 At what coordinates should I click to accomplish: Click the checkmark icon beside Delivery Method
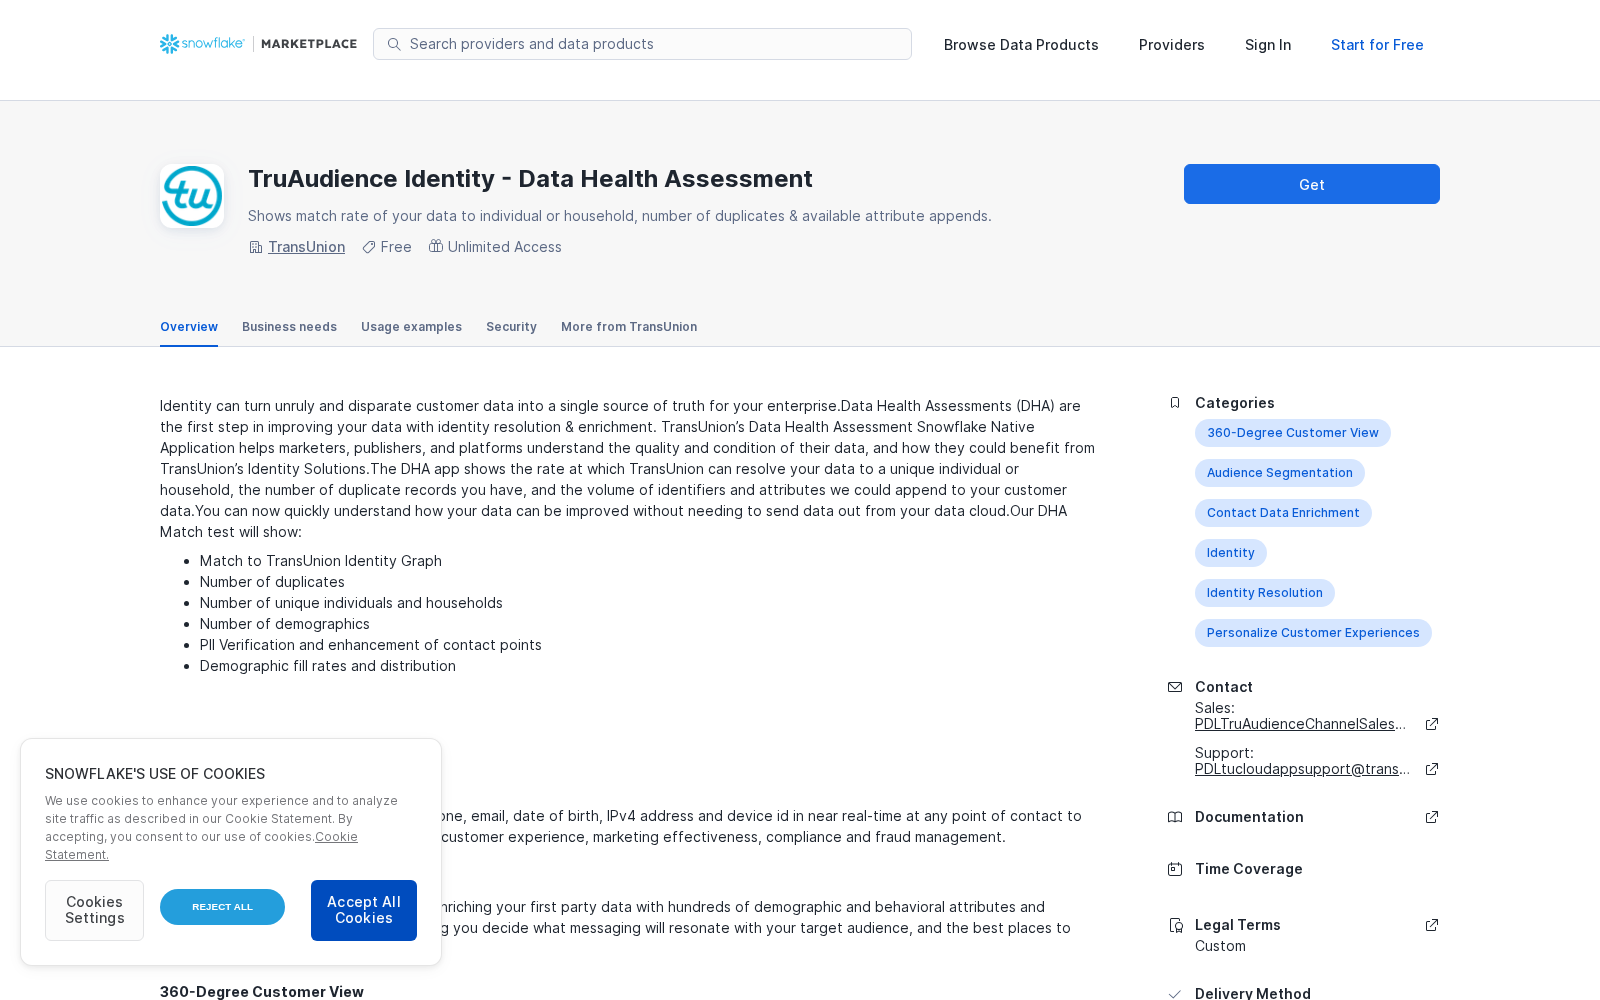tap(1175, 994)
